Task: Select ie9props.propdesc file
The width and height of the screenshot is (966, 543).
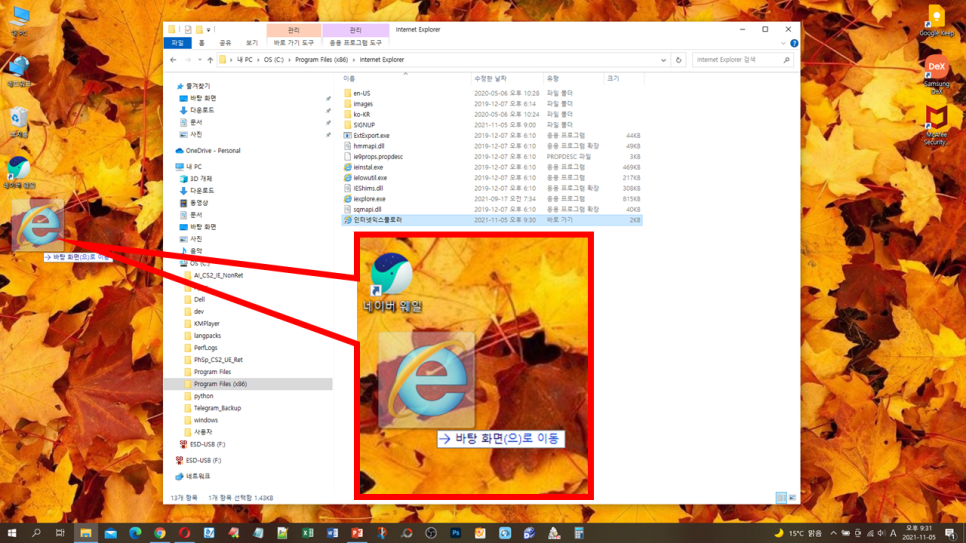Action: click(378, 157)
